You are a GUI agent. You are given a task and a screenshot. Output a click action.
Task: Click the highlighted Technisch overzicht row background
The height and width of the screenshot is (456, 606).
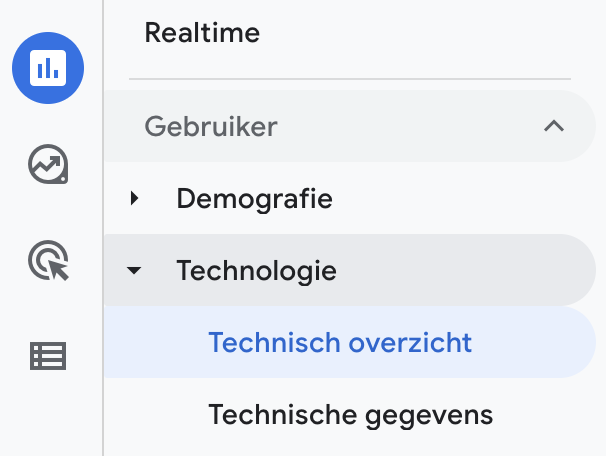[530, 343]
